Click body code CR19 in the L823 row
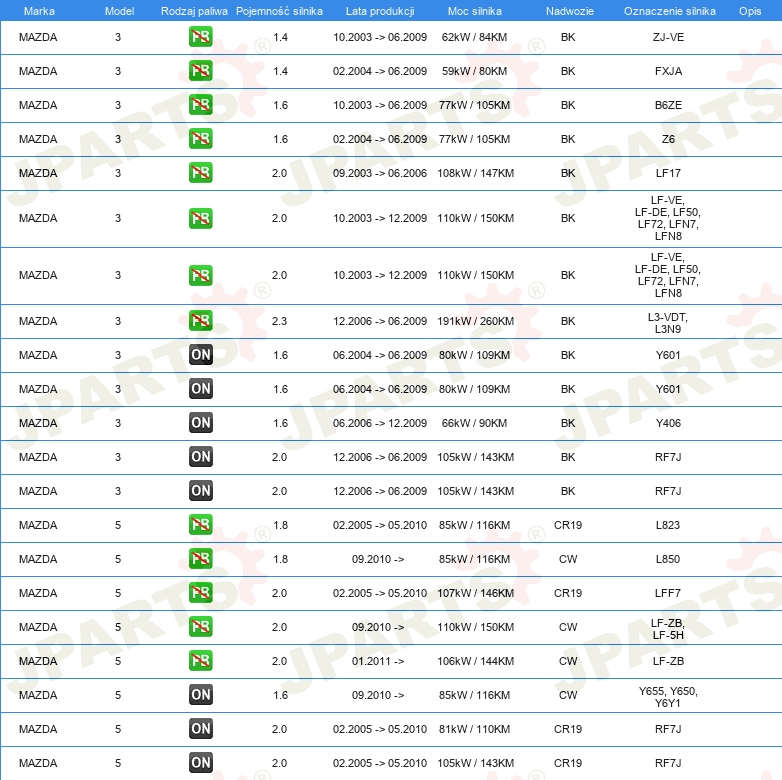 [568, 525]
